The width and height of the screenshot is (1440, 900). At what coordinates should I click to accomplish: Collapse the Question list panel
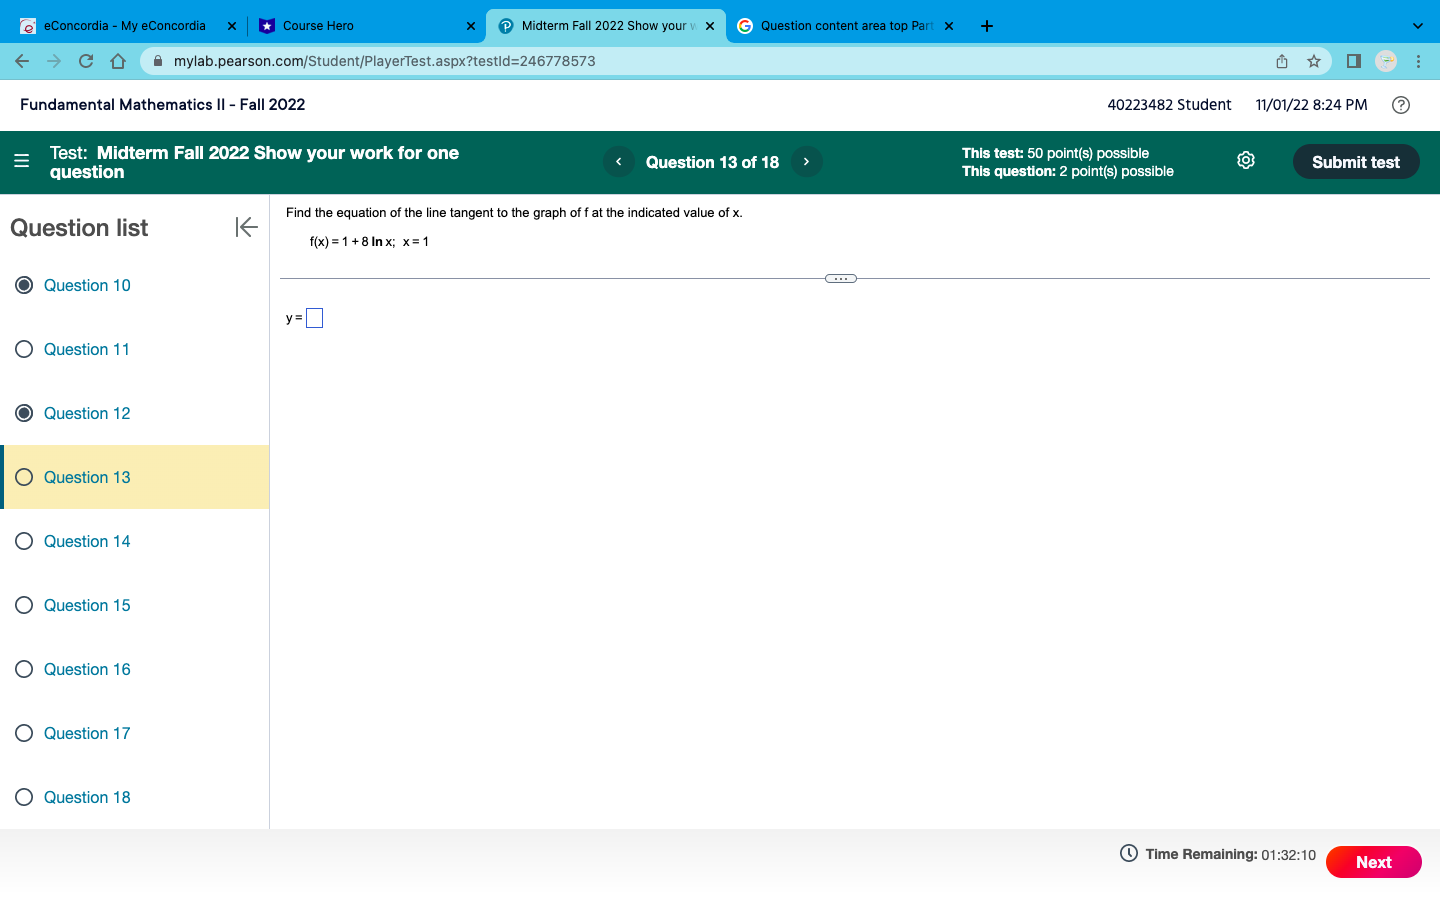(246, 227)
